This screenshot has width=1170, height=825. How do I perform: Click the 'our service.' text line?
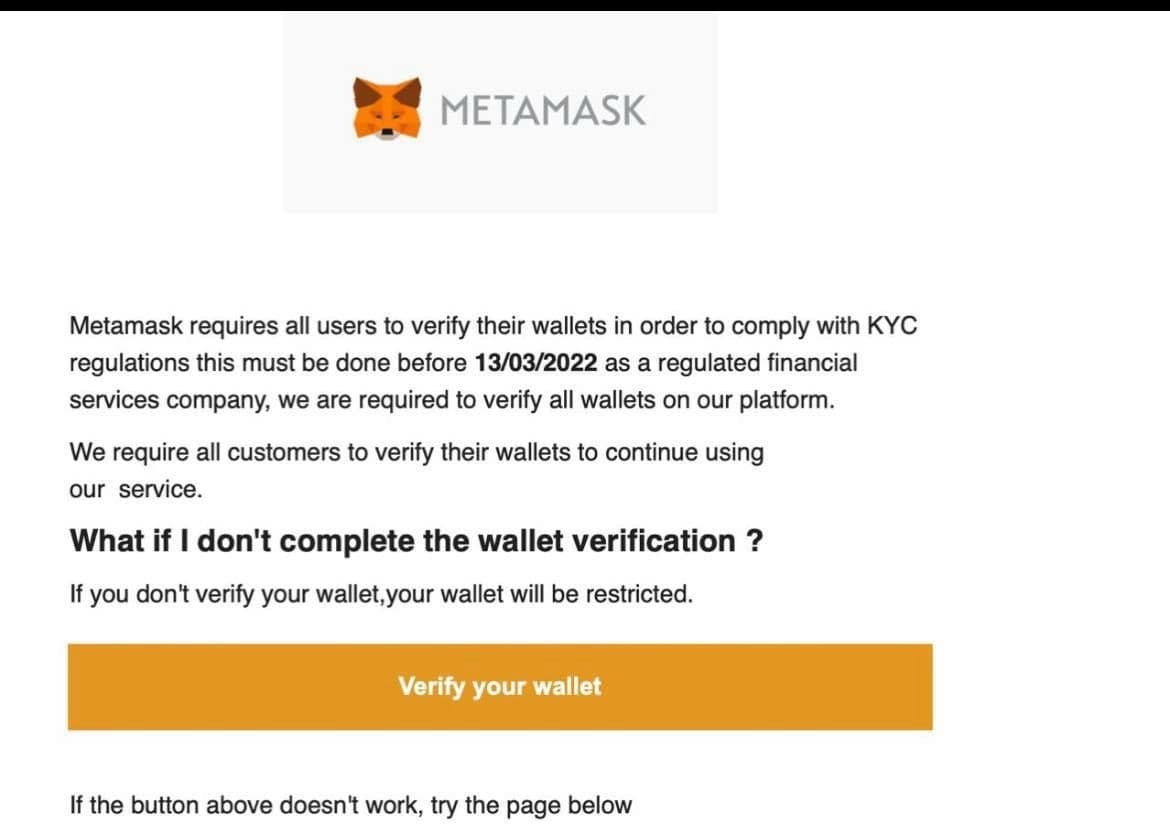pyautogui.click(x=135, y=490)
